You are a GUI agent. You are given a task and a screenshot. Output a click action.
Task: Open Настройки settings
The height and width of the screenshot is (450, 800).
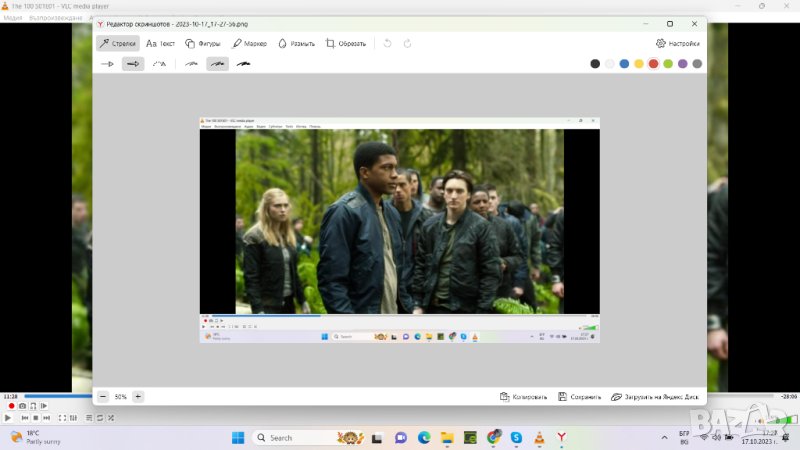click(677, 43)
